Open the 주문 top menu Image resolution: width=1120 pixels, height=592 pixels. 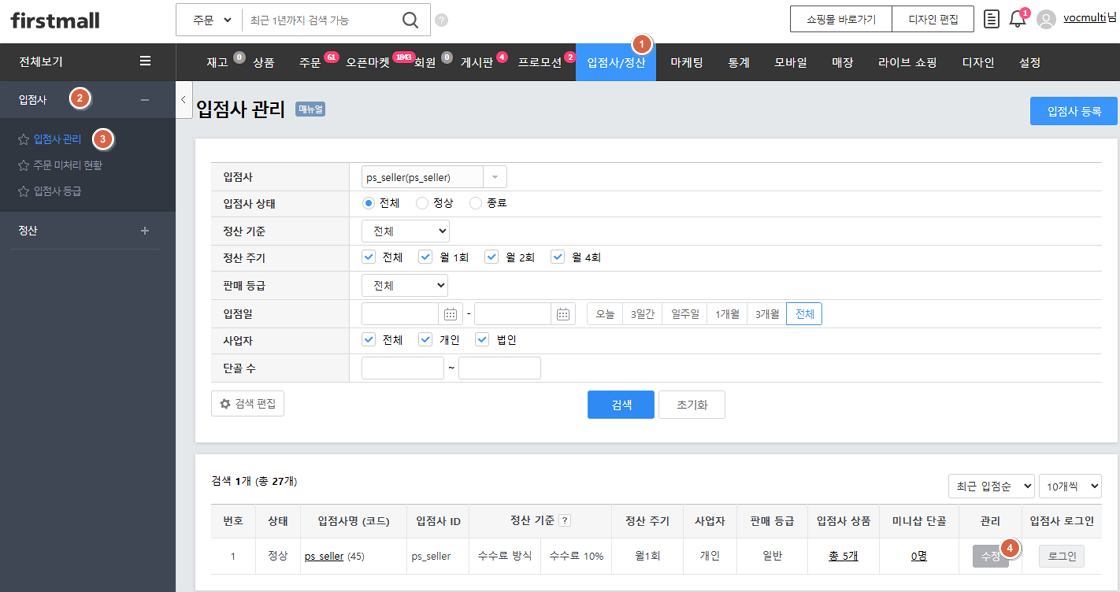tap(310, 62)
